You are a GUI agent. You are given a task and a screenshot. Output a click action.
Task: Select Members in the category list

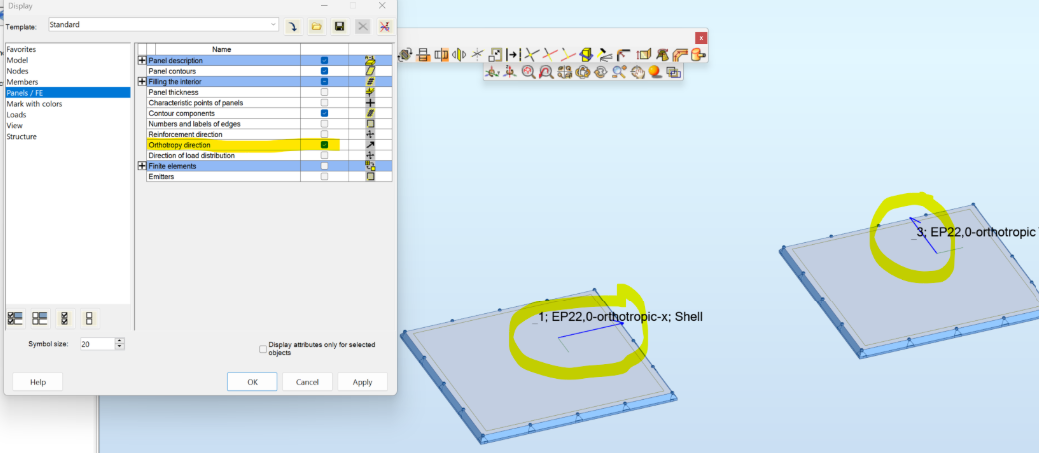22,81
